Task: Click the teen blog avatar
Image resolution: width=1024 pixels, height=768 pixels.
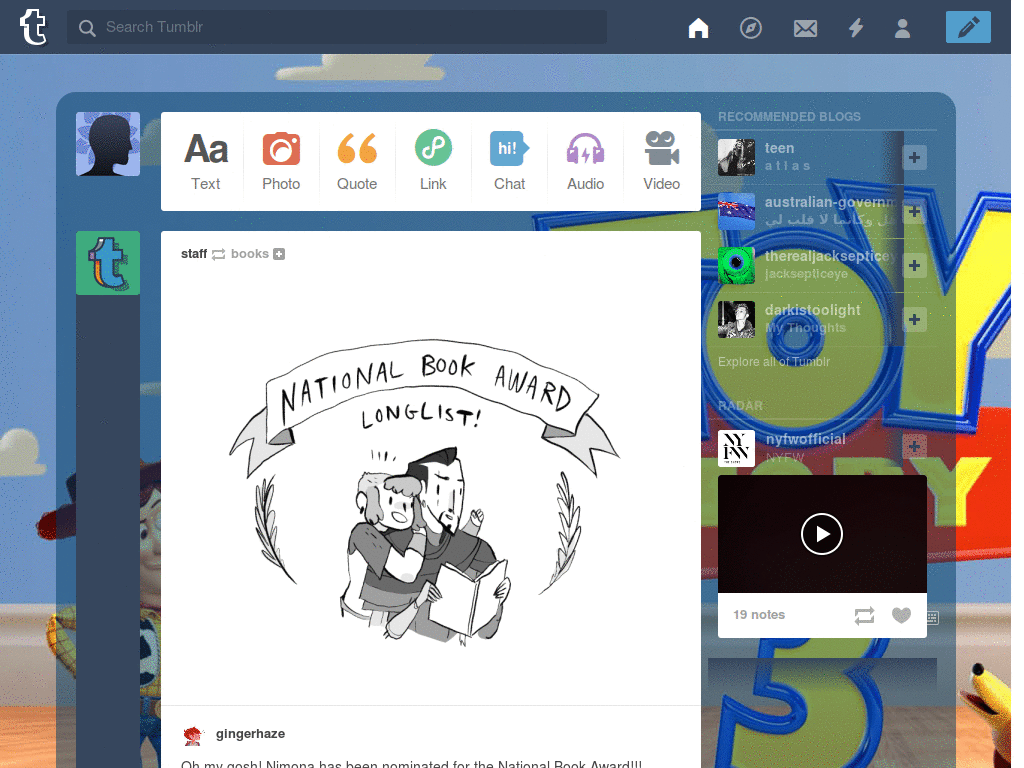Action: (x=736, y=157)
